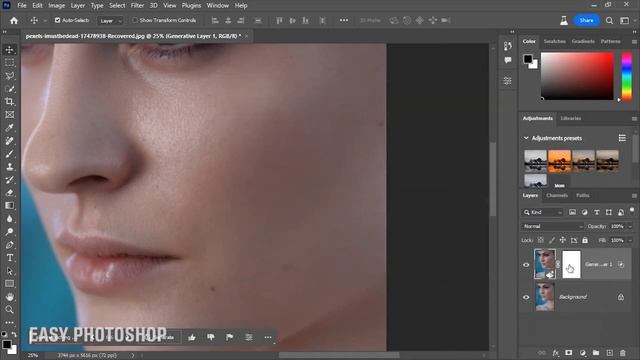
Task: Toggle the Auto-Select checkbox
Action: click(58, 20)
